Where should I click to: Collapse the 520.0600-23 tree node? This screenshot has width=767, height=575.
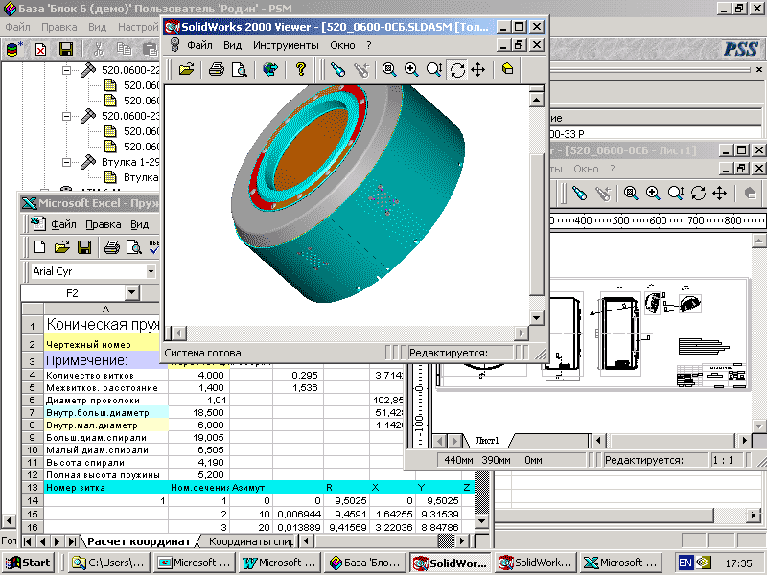pyautogui.click(x=66, y=116)
